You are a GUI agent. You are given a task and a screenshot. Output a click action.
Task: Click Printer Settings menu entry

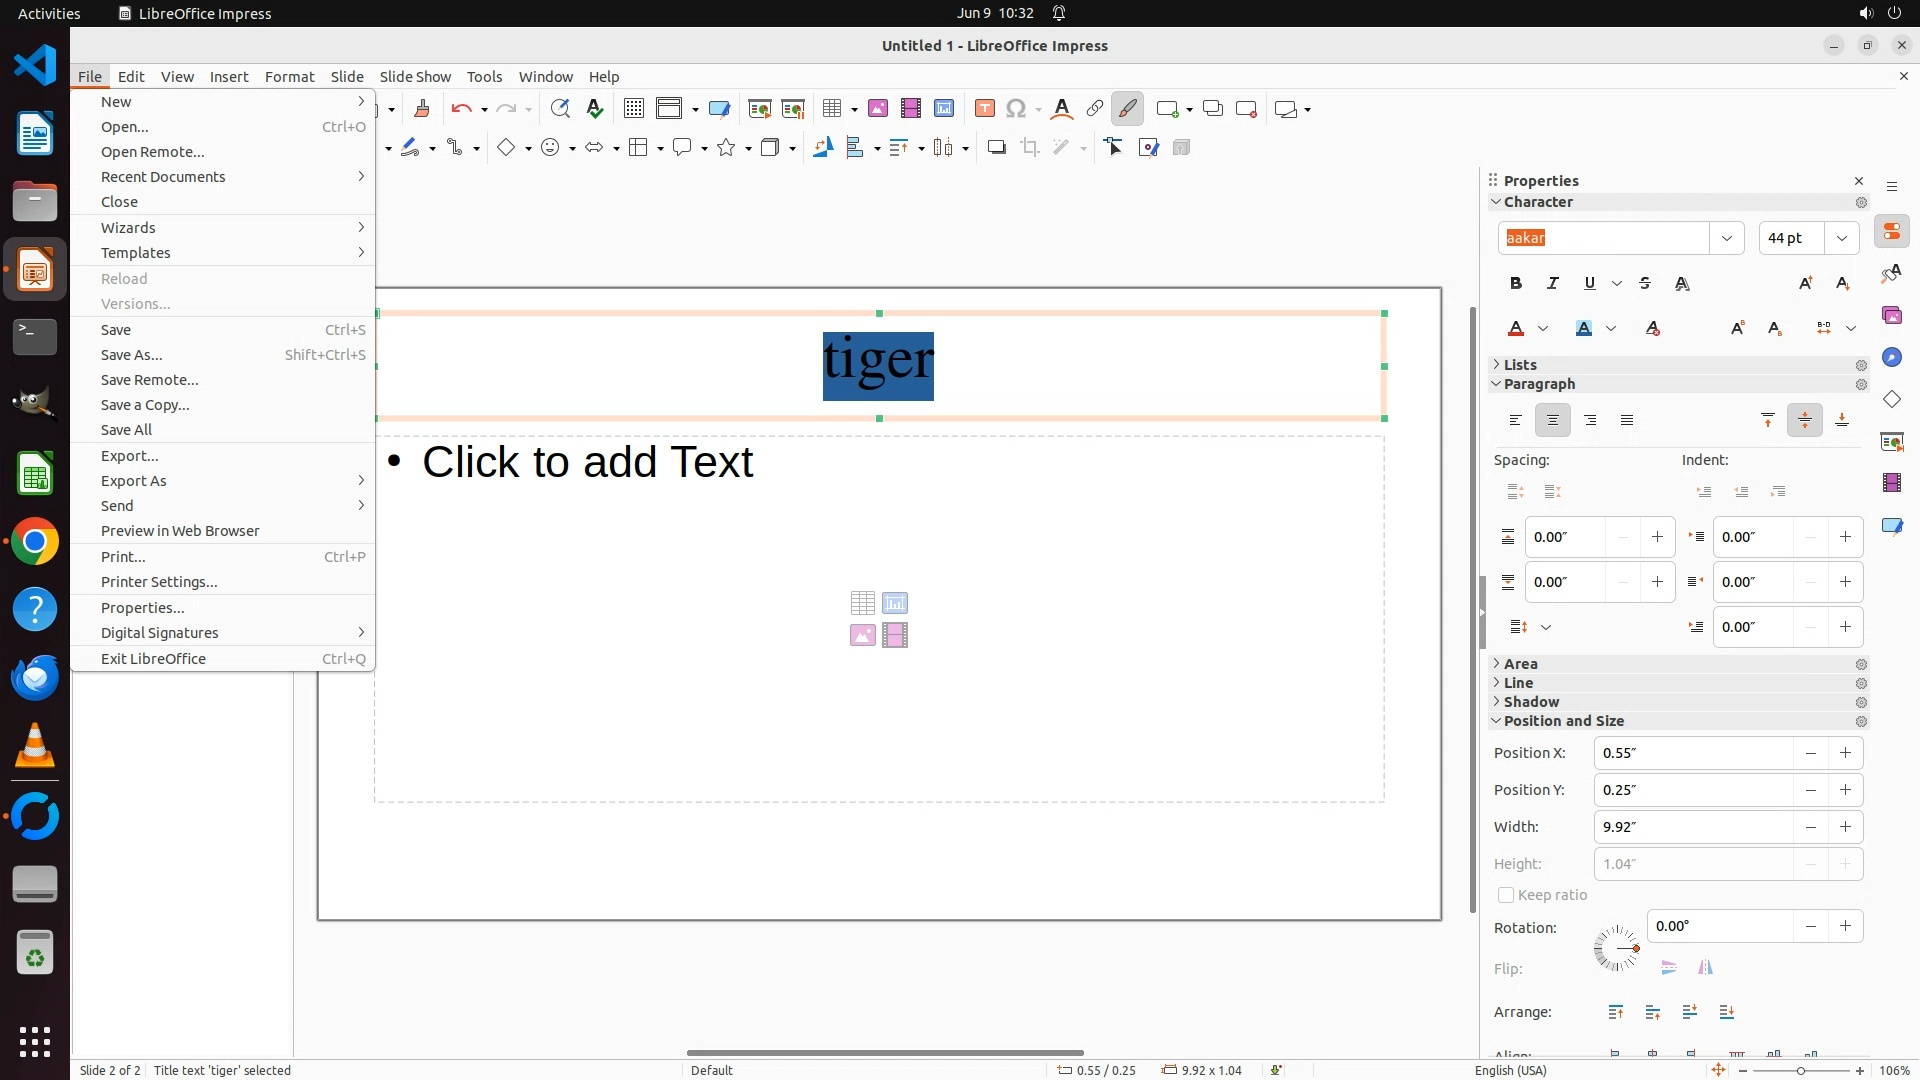(159, 582)
